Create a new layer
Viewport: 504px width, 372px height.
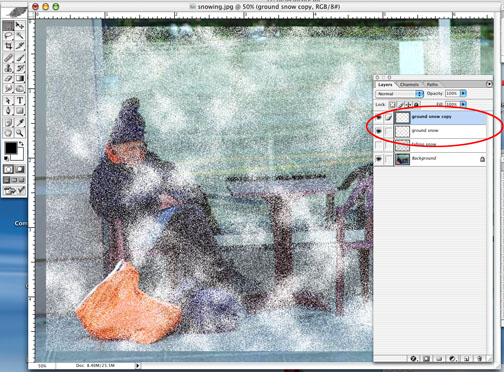pyautogui.click(x=466, y=359)
